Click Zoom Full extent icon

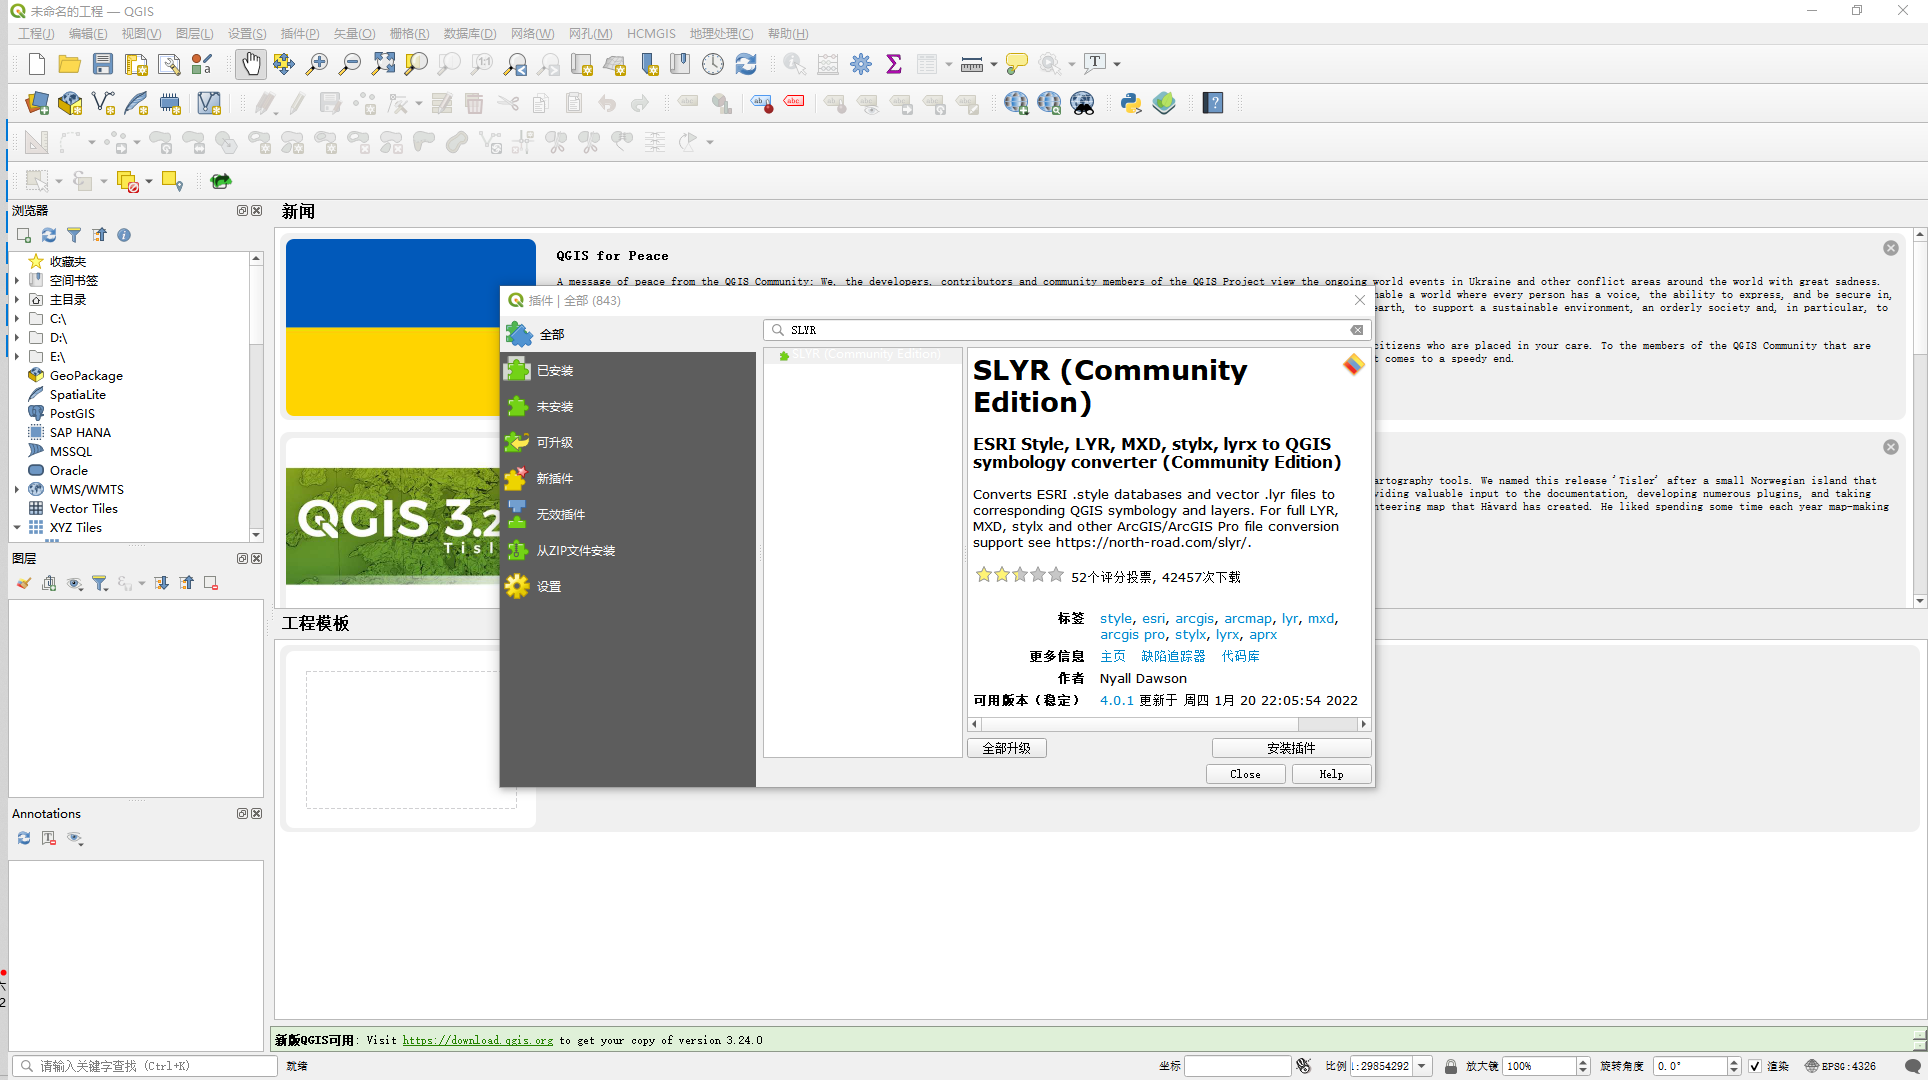pos(383,64)
